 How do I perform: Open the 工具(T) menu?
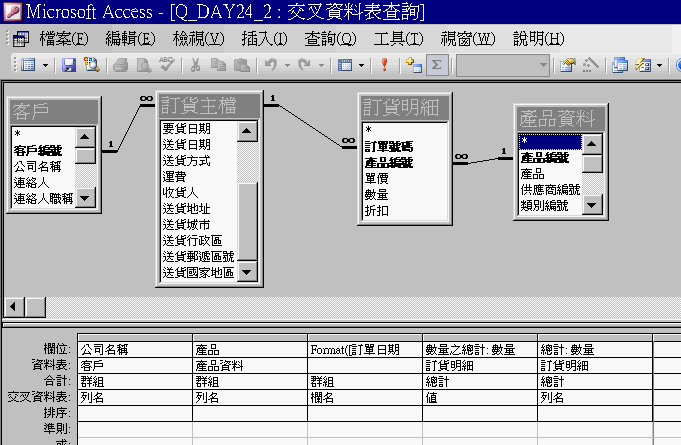click(399, 39)
